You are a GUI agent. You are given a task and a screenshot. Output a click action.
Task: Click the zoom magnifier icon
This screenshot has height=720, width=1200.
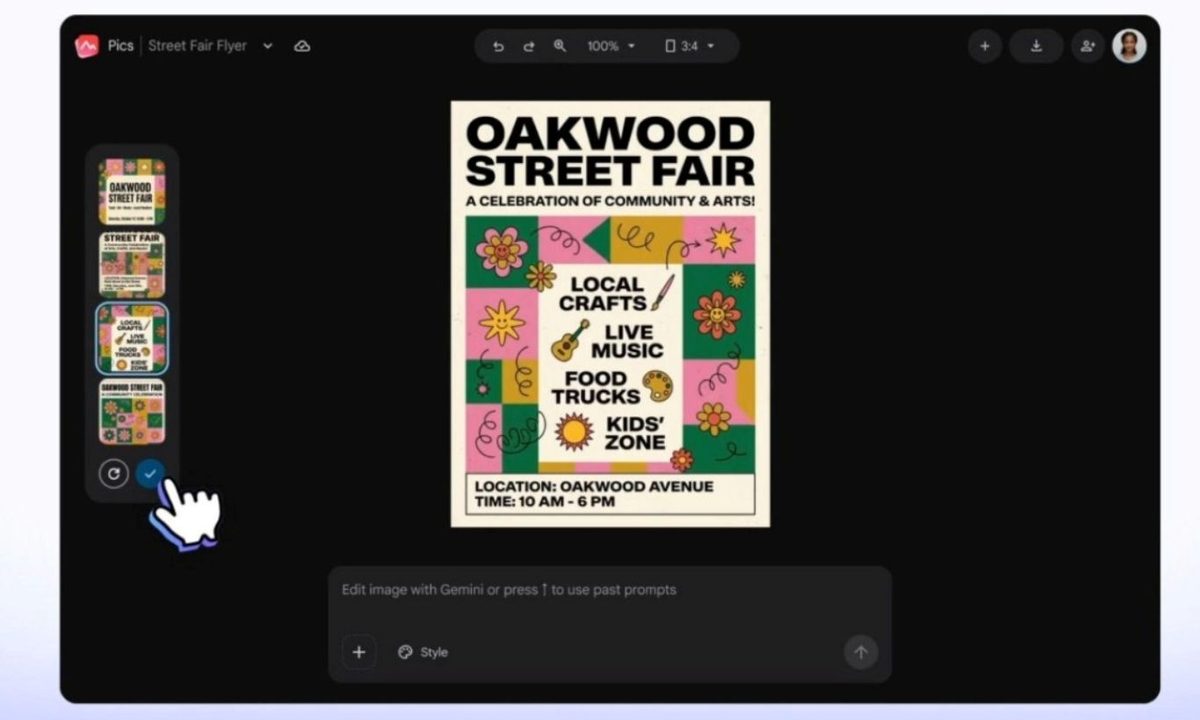coord(560,46)
